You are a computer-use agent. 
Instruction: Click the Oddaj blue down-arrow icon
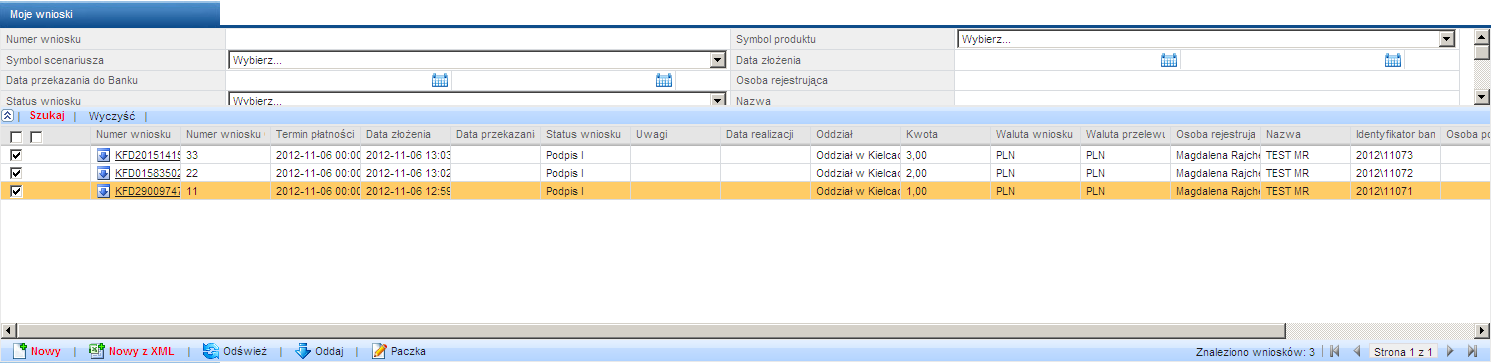point(303,351)
